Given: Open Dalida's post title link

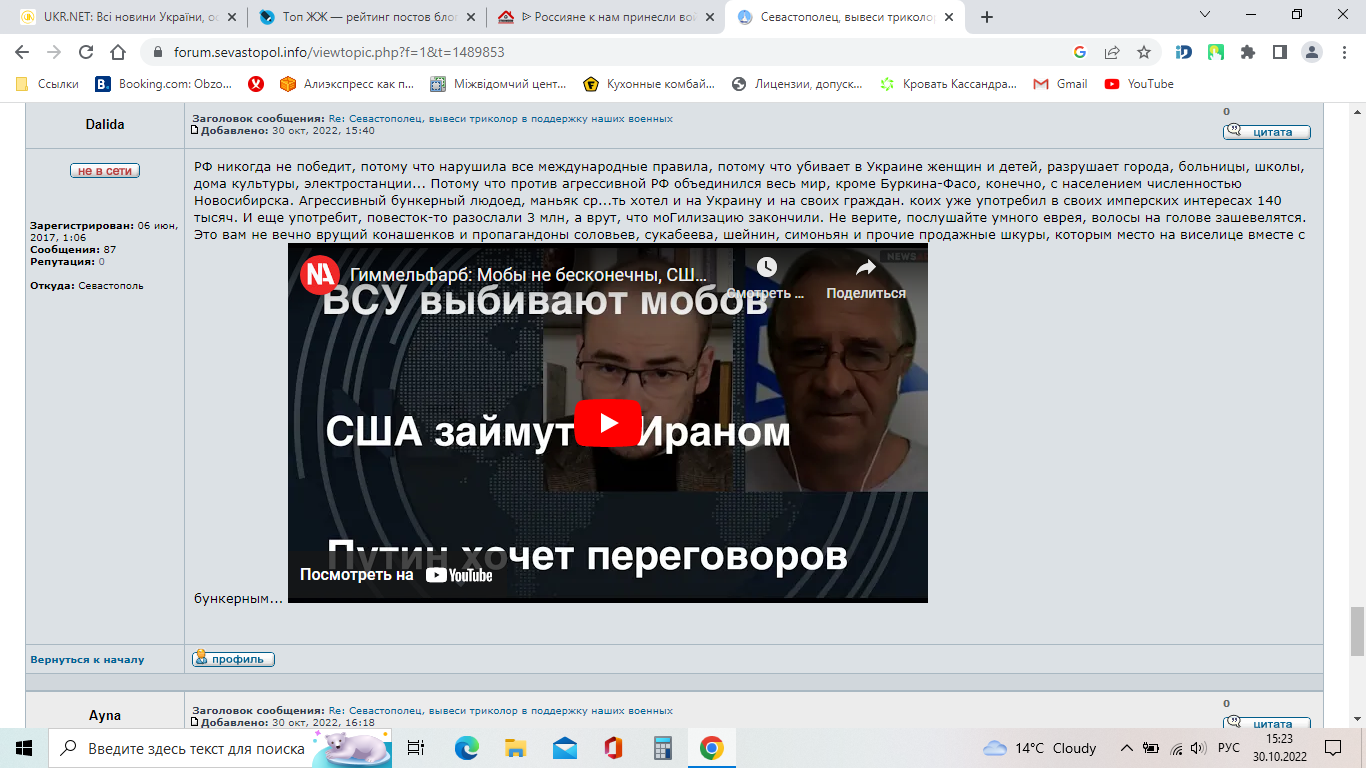Looking at the screenshot, I should (x=500, y=118).
